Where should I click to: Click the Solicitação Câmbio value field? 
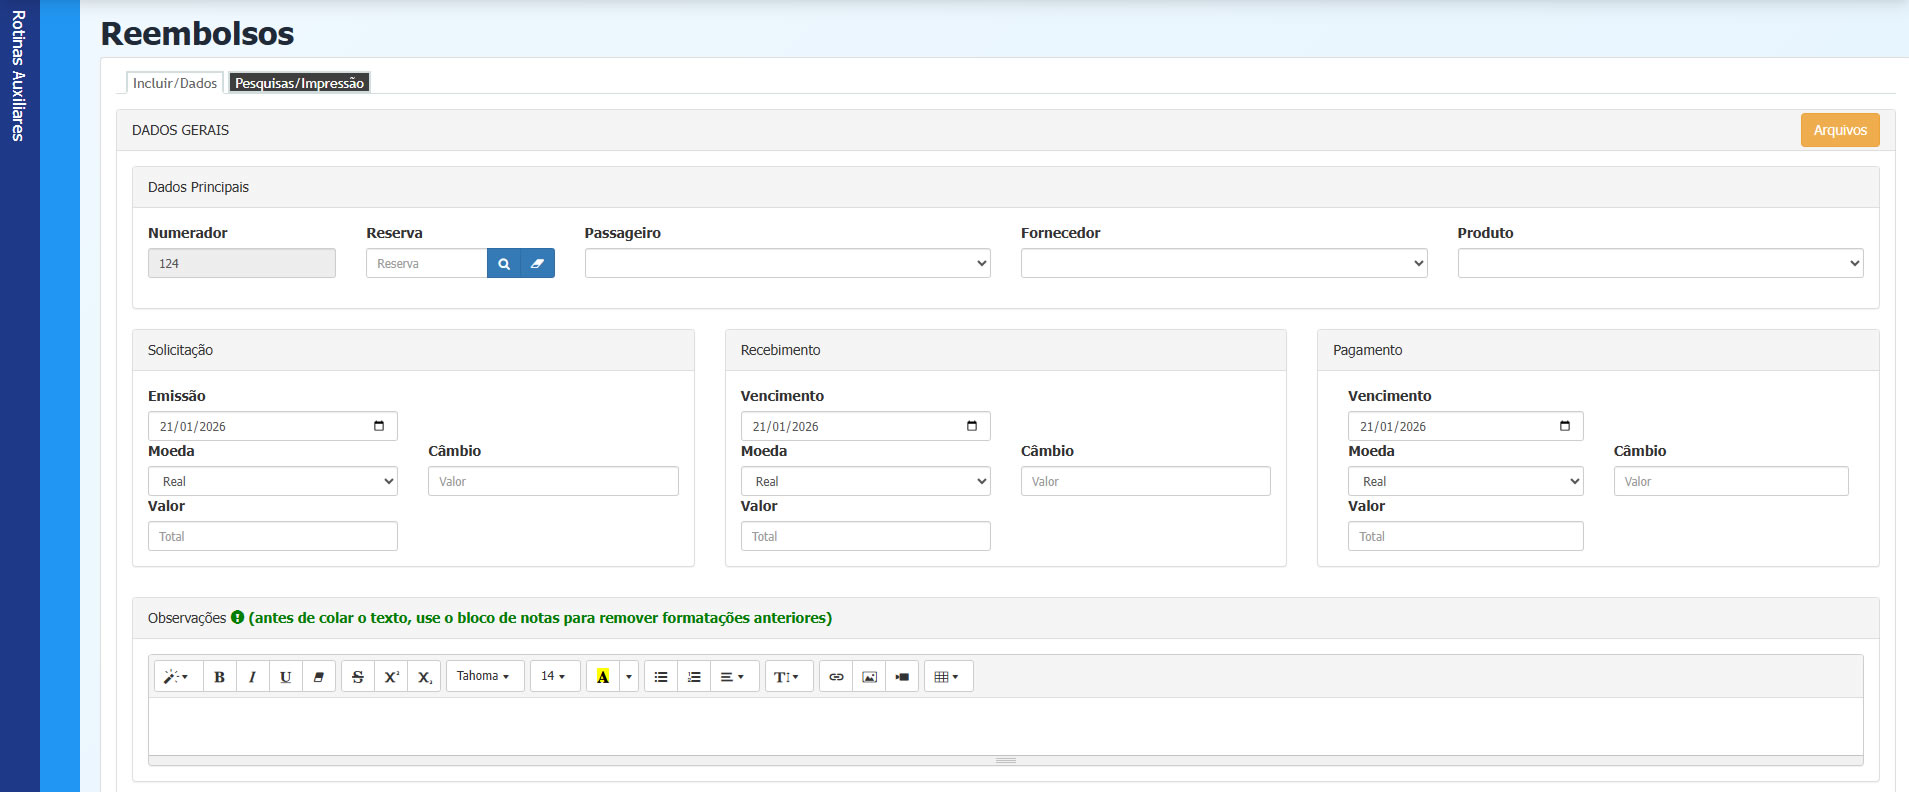click(x=553, y=481)
